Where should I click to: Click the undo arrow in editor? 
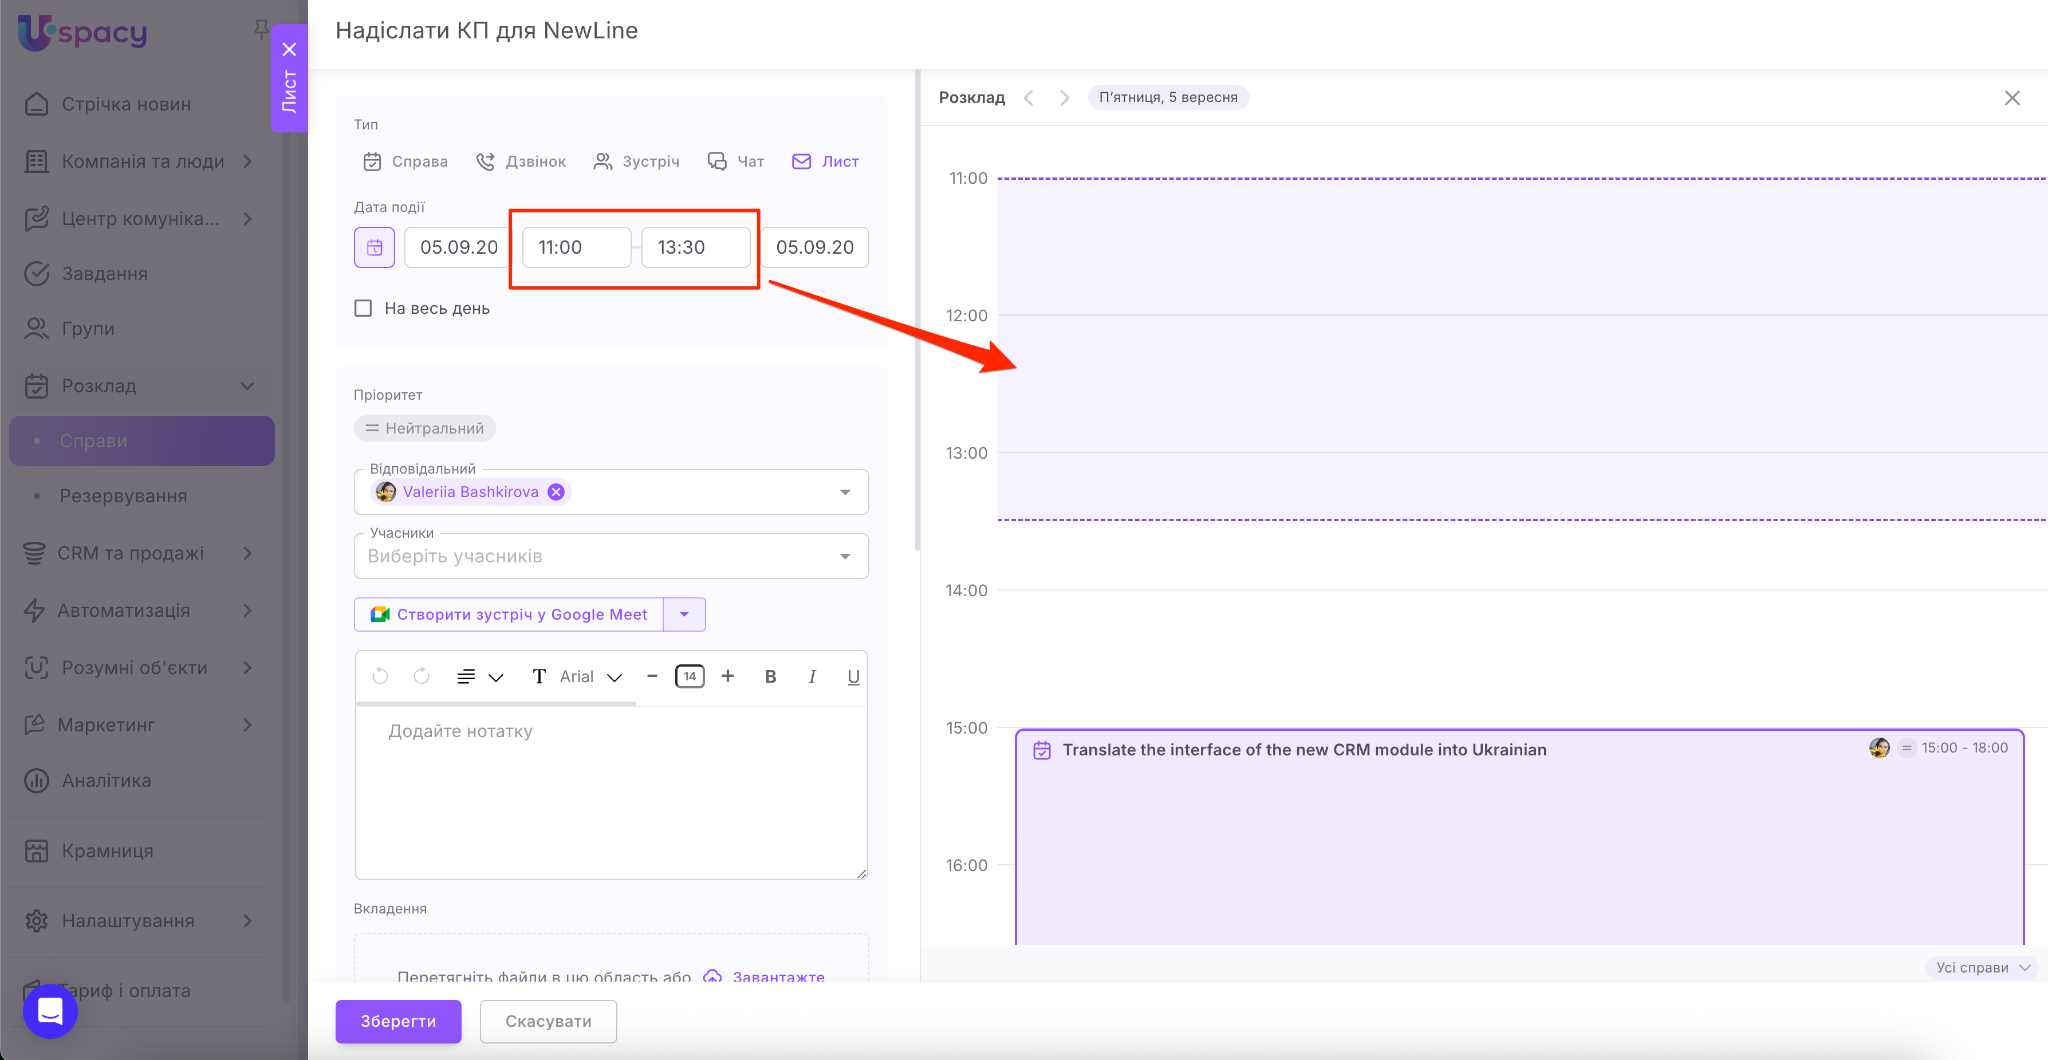tap(380, 677)
